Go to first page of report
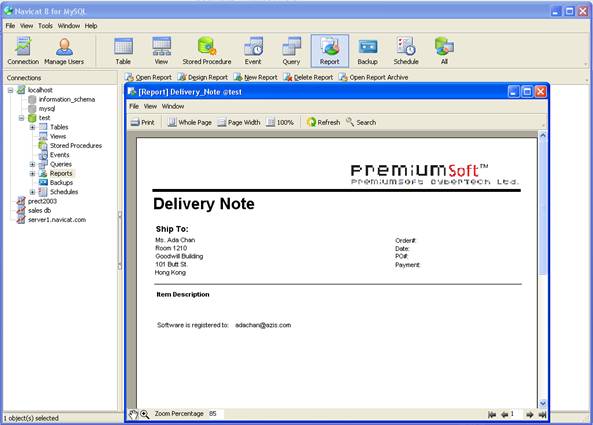 tap(492, 415)
